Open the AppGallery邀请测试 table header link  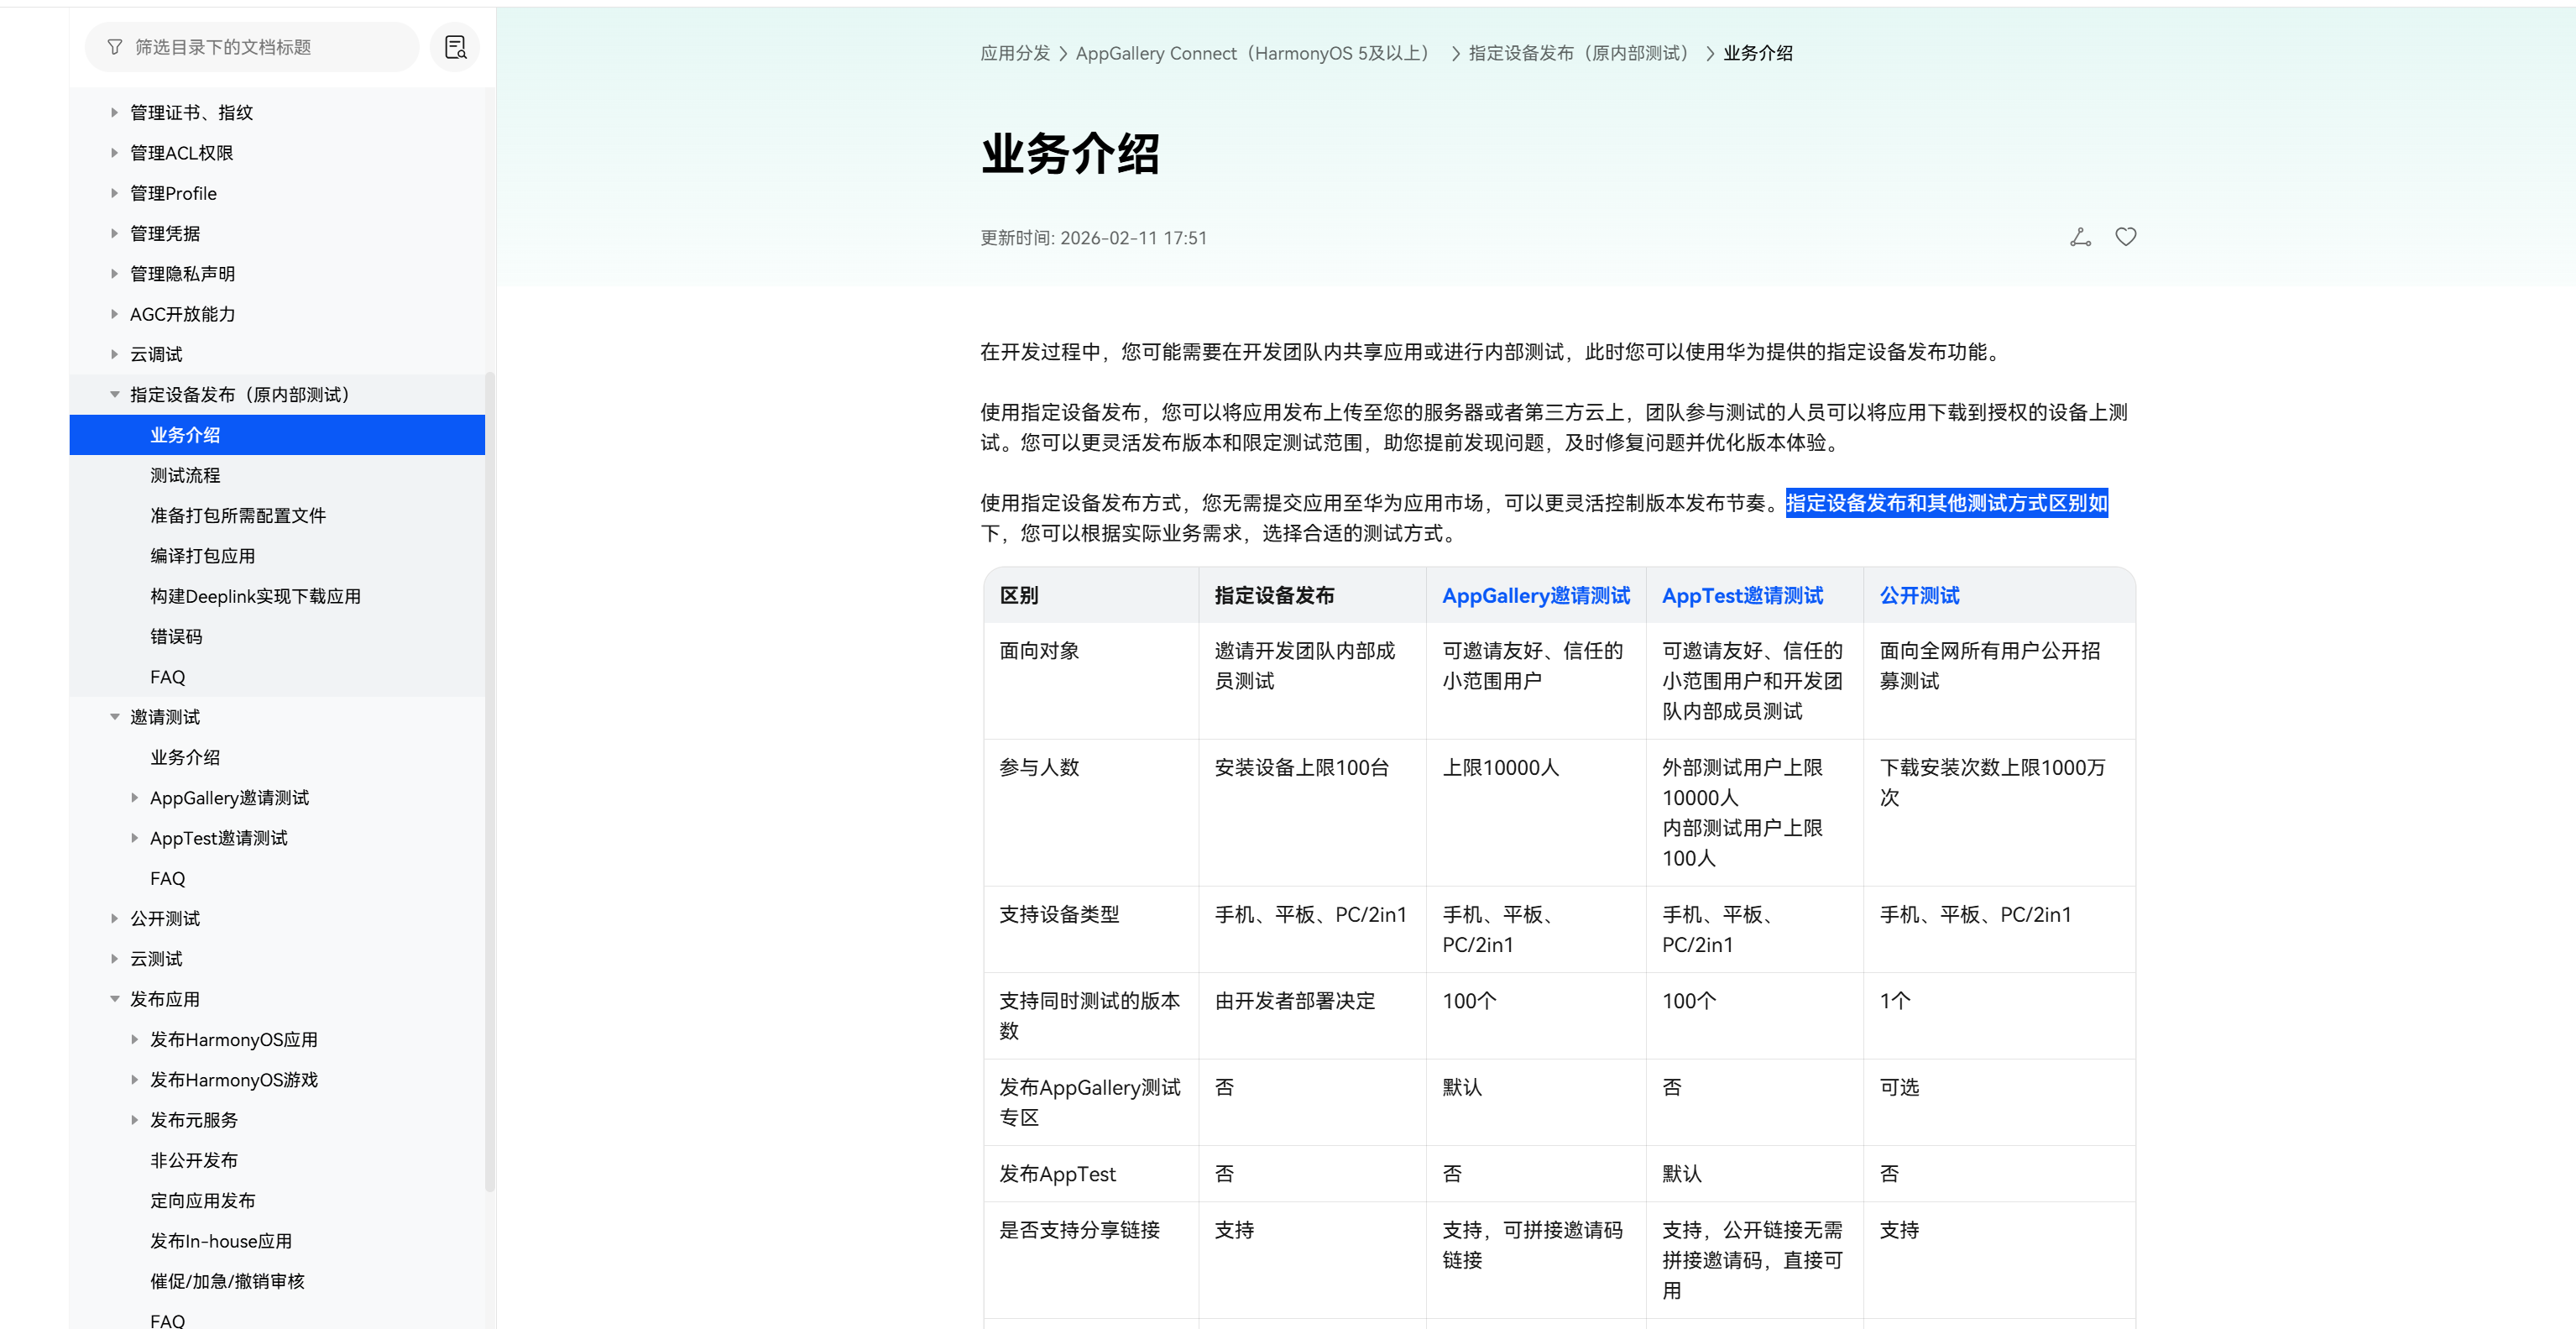pos(1535,595)
